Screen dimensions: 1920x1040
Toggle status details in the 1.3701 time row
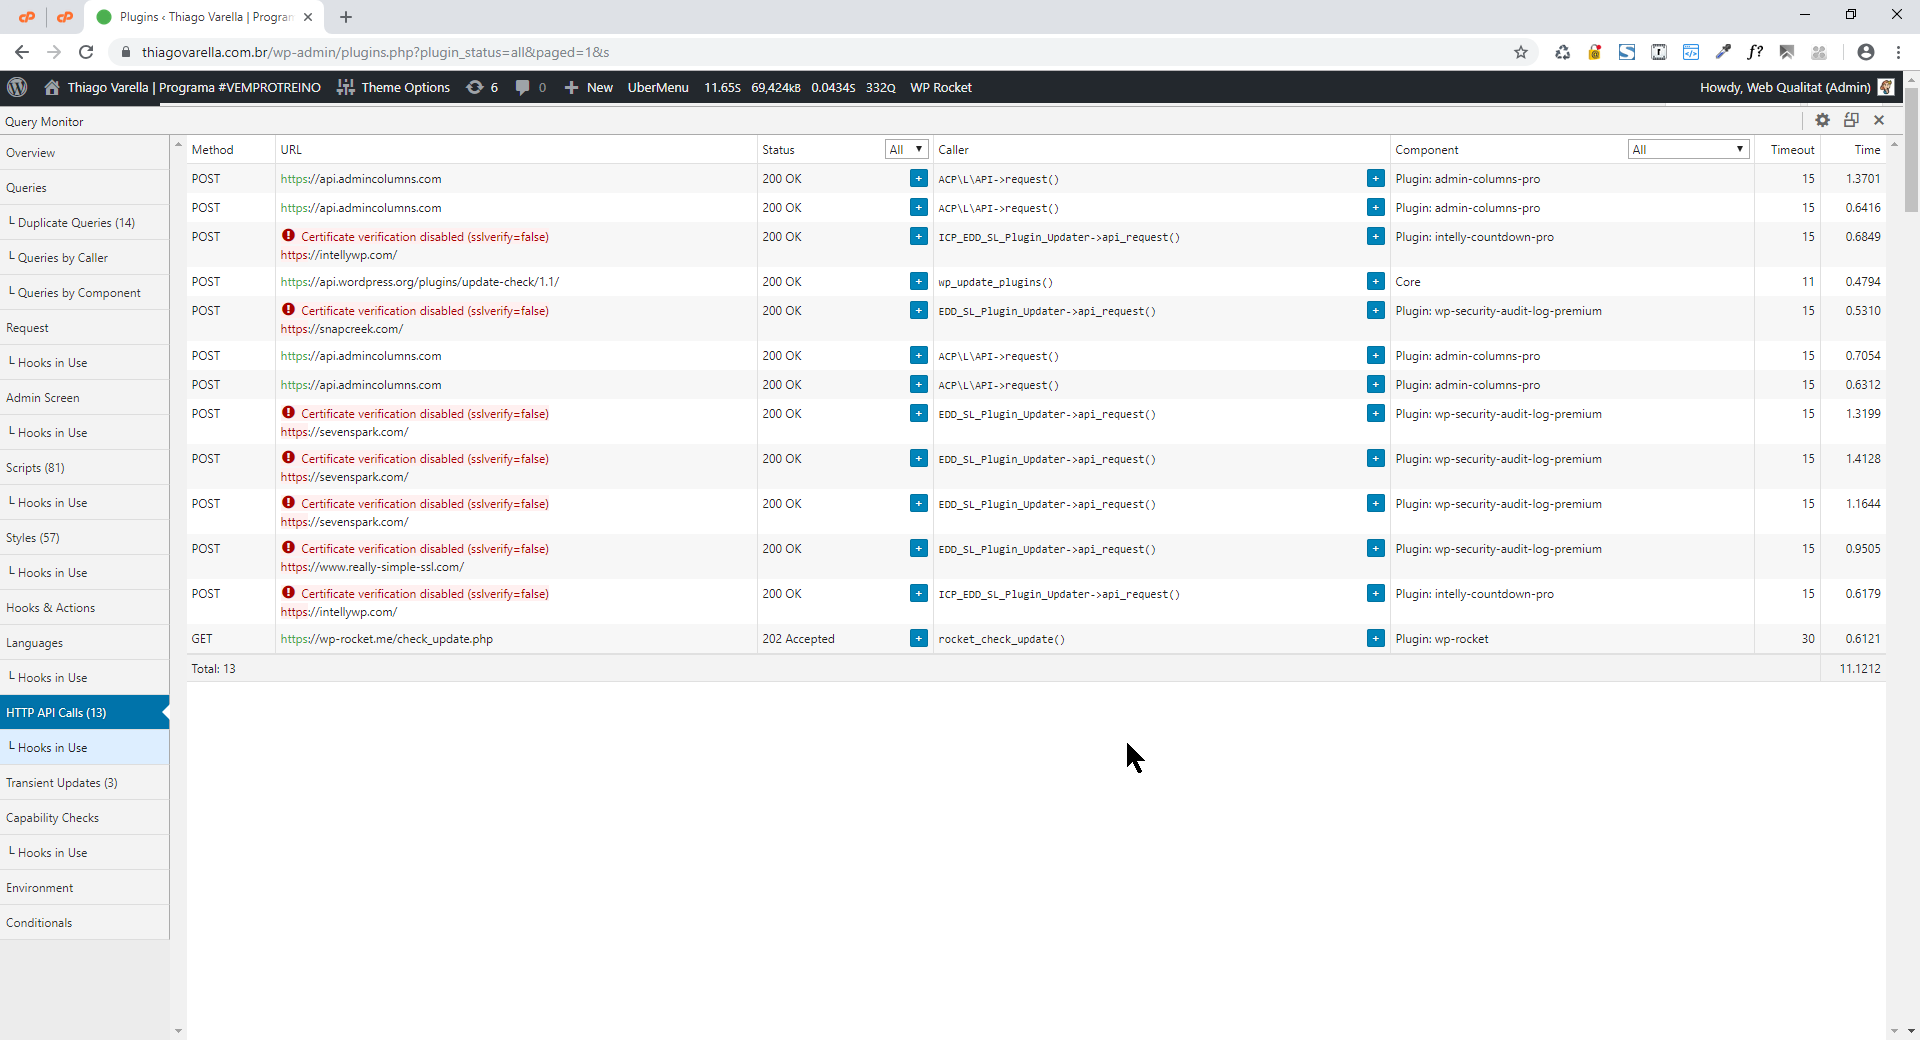919,178
